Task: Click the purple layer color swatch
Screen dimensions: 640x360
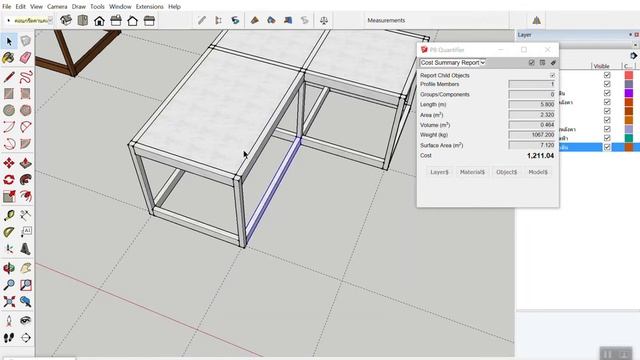Action: (x=629, y=93)
